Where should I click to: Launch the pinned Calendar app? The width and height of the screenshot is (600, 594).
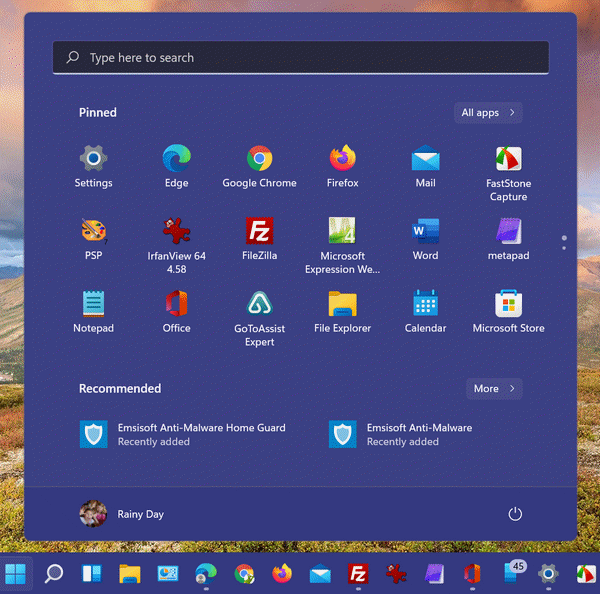pyautogui.click(x=426, y=312)
